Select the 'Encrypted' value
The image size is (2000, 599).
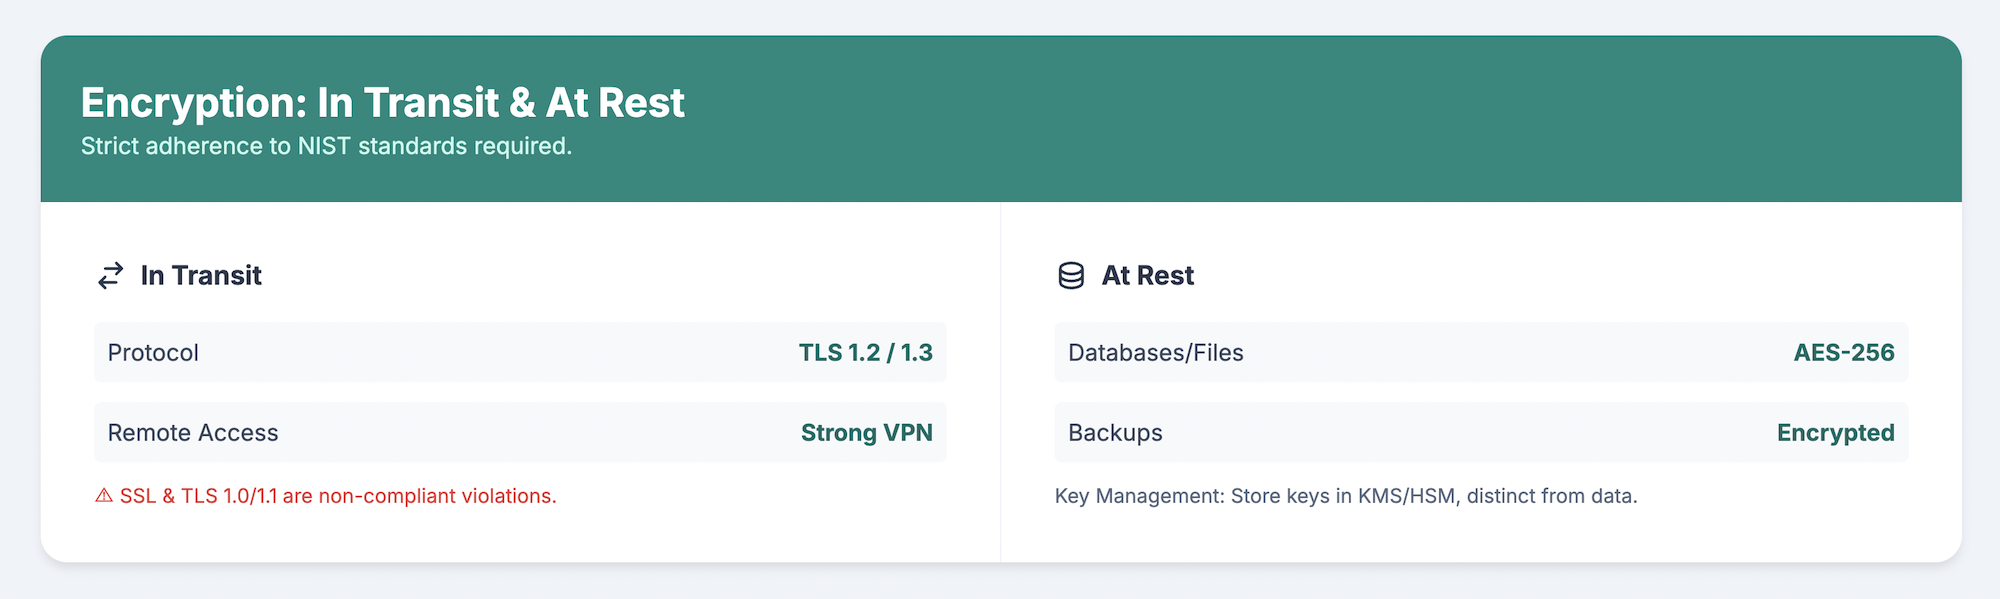(1835, 432)
